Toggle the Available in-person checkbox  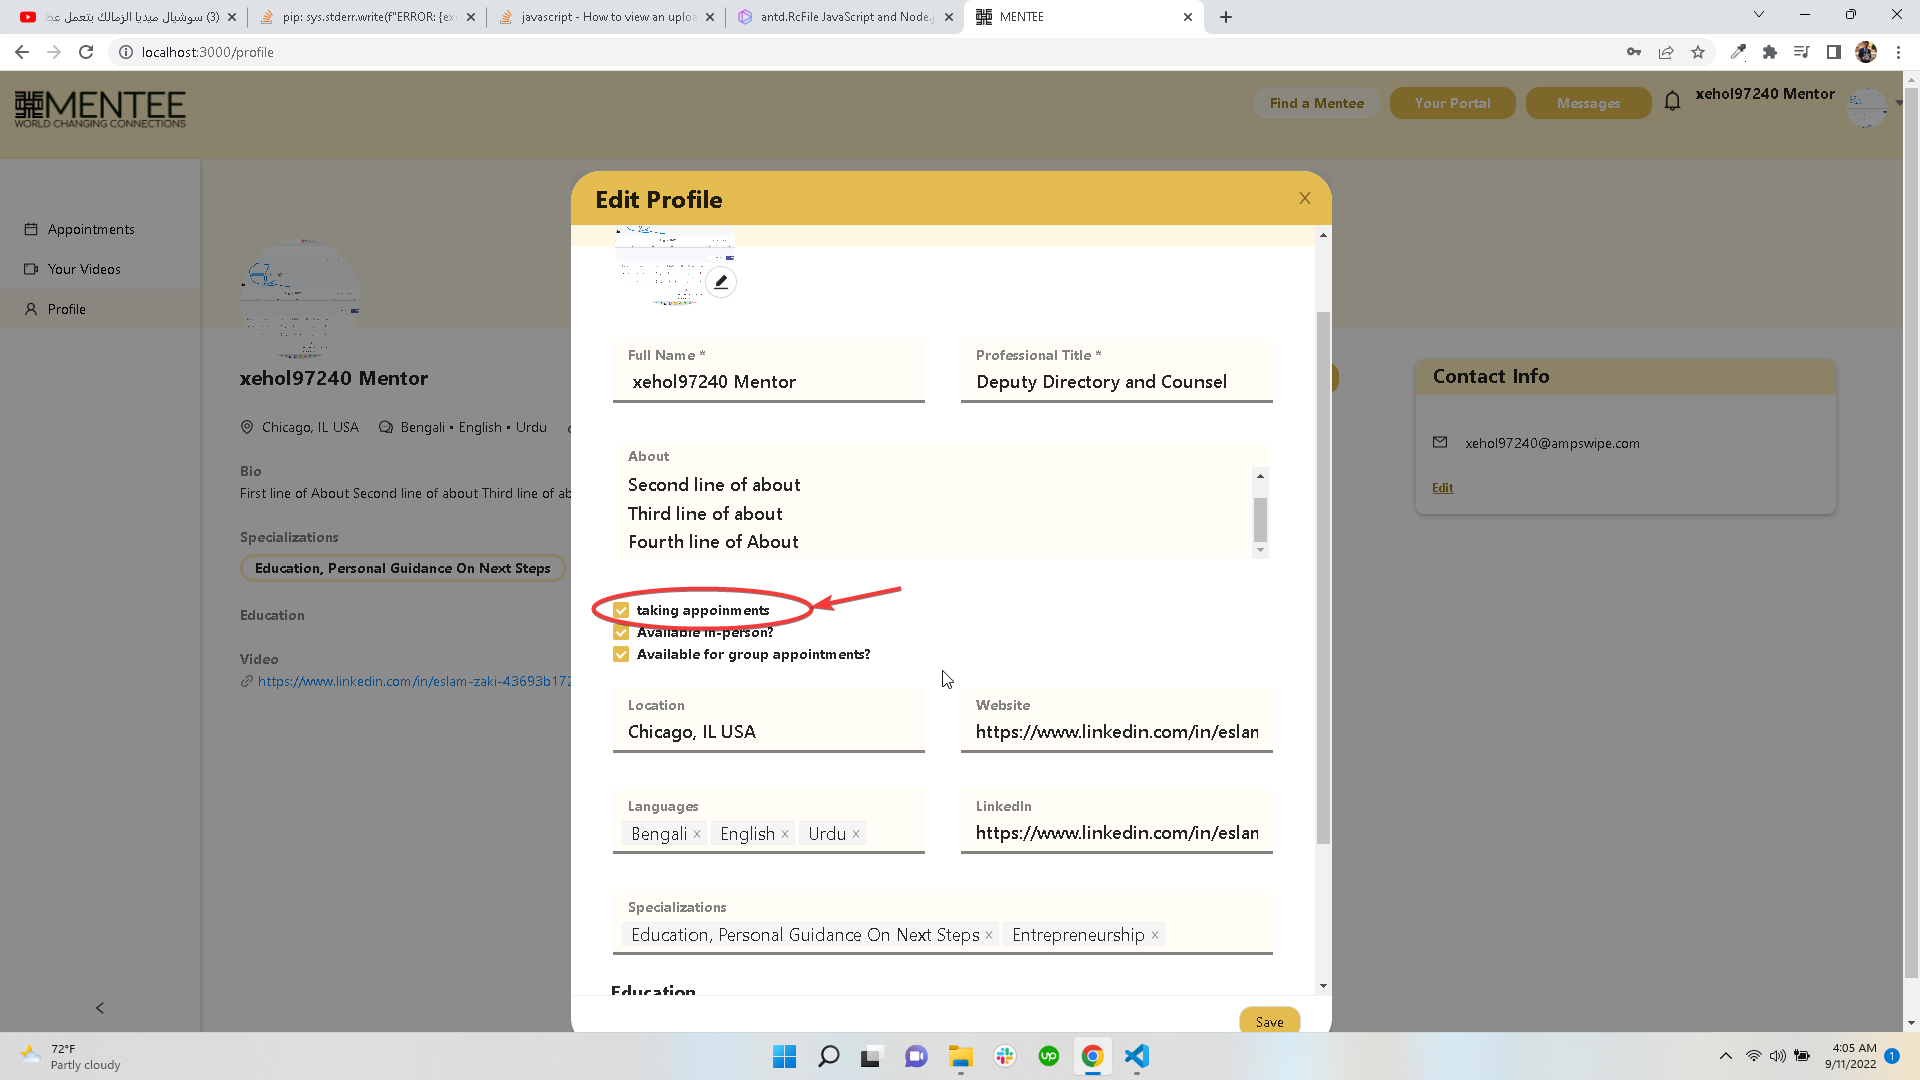pos(621,632)
